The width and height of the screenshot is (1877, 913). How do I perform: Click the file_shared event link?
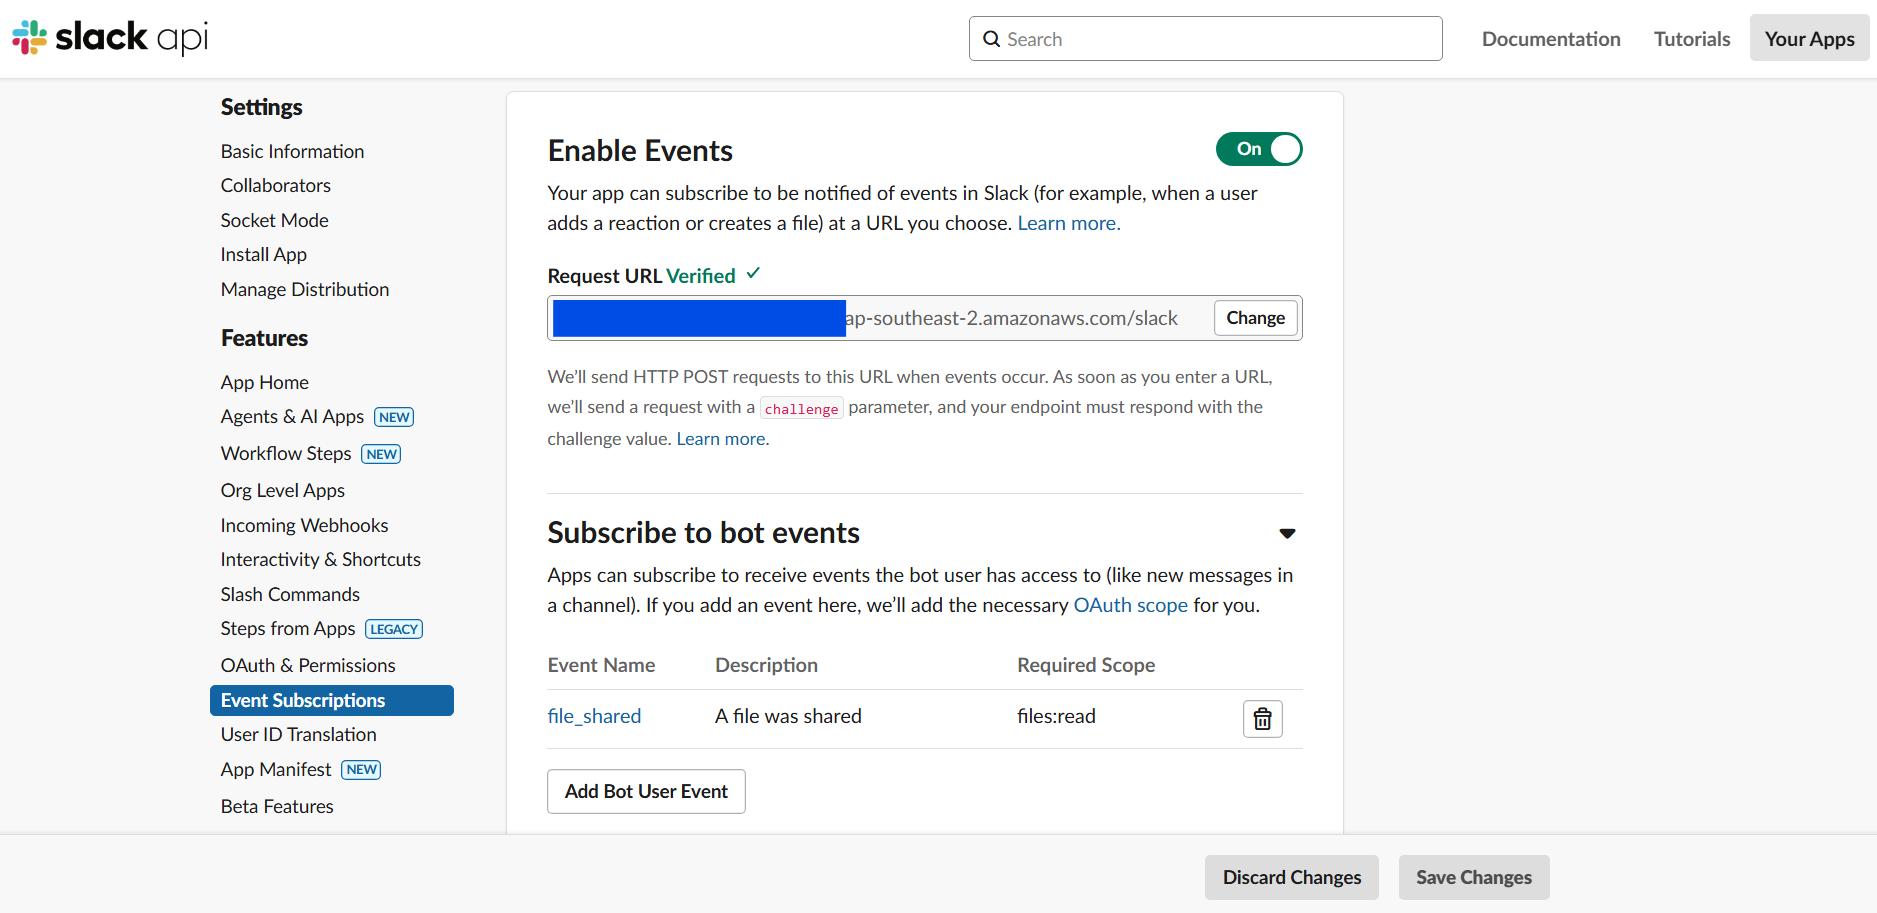tap(594, 716)
